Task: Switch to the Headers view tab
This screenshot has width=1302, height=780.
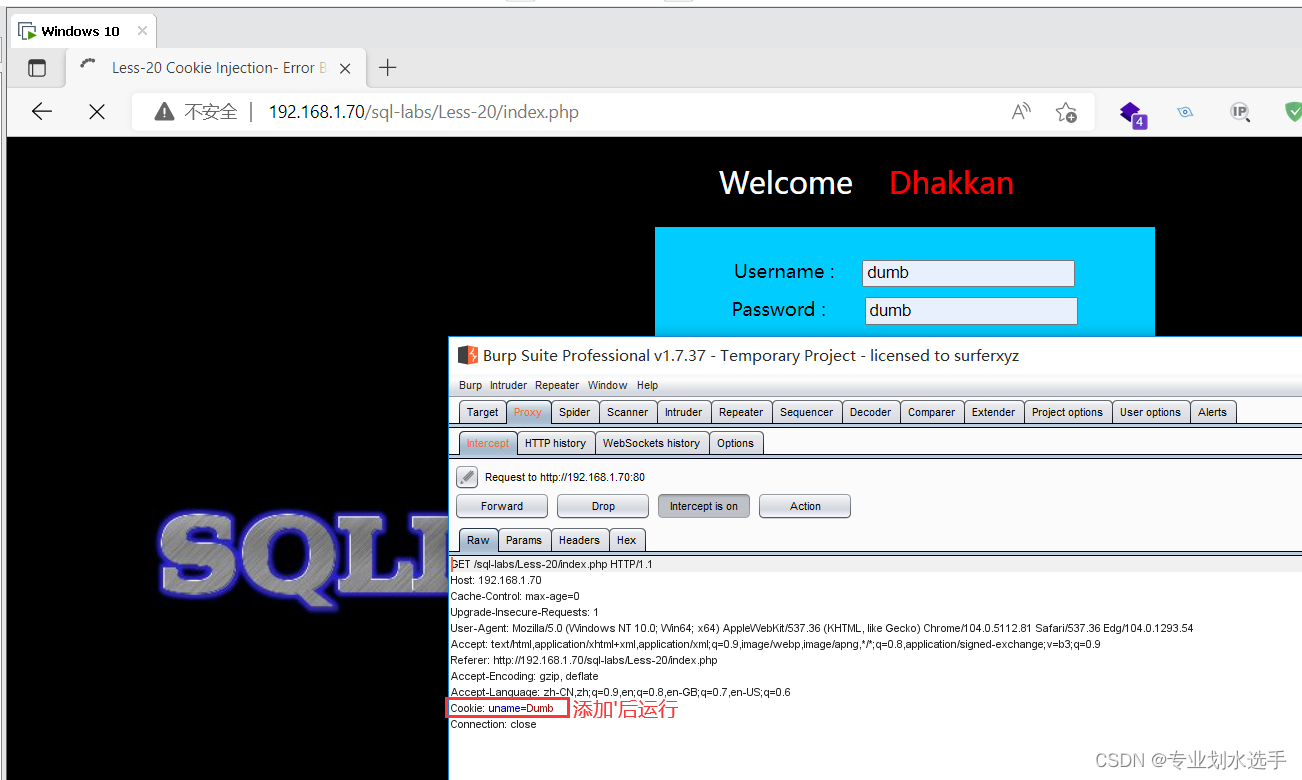Action: tap(579, 540)
